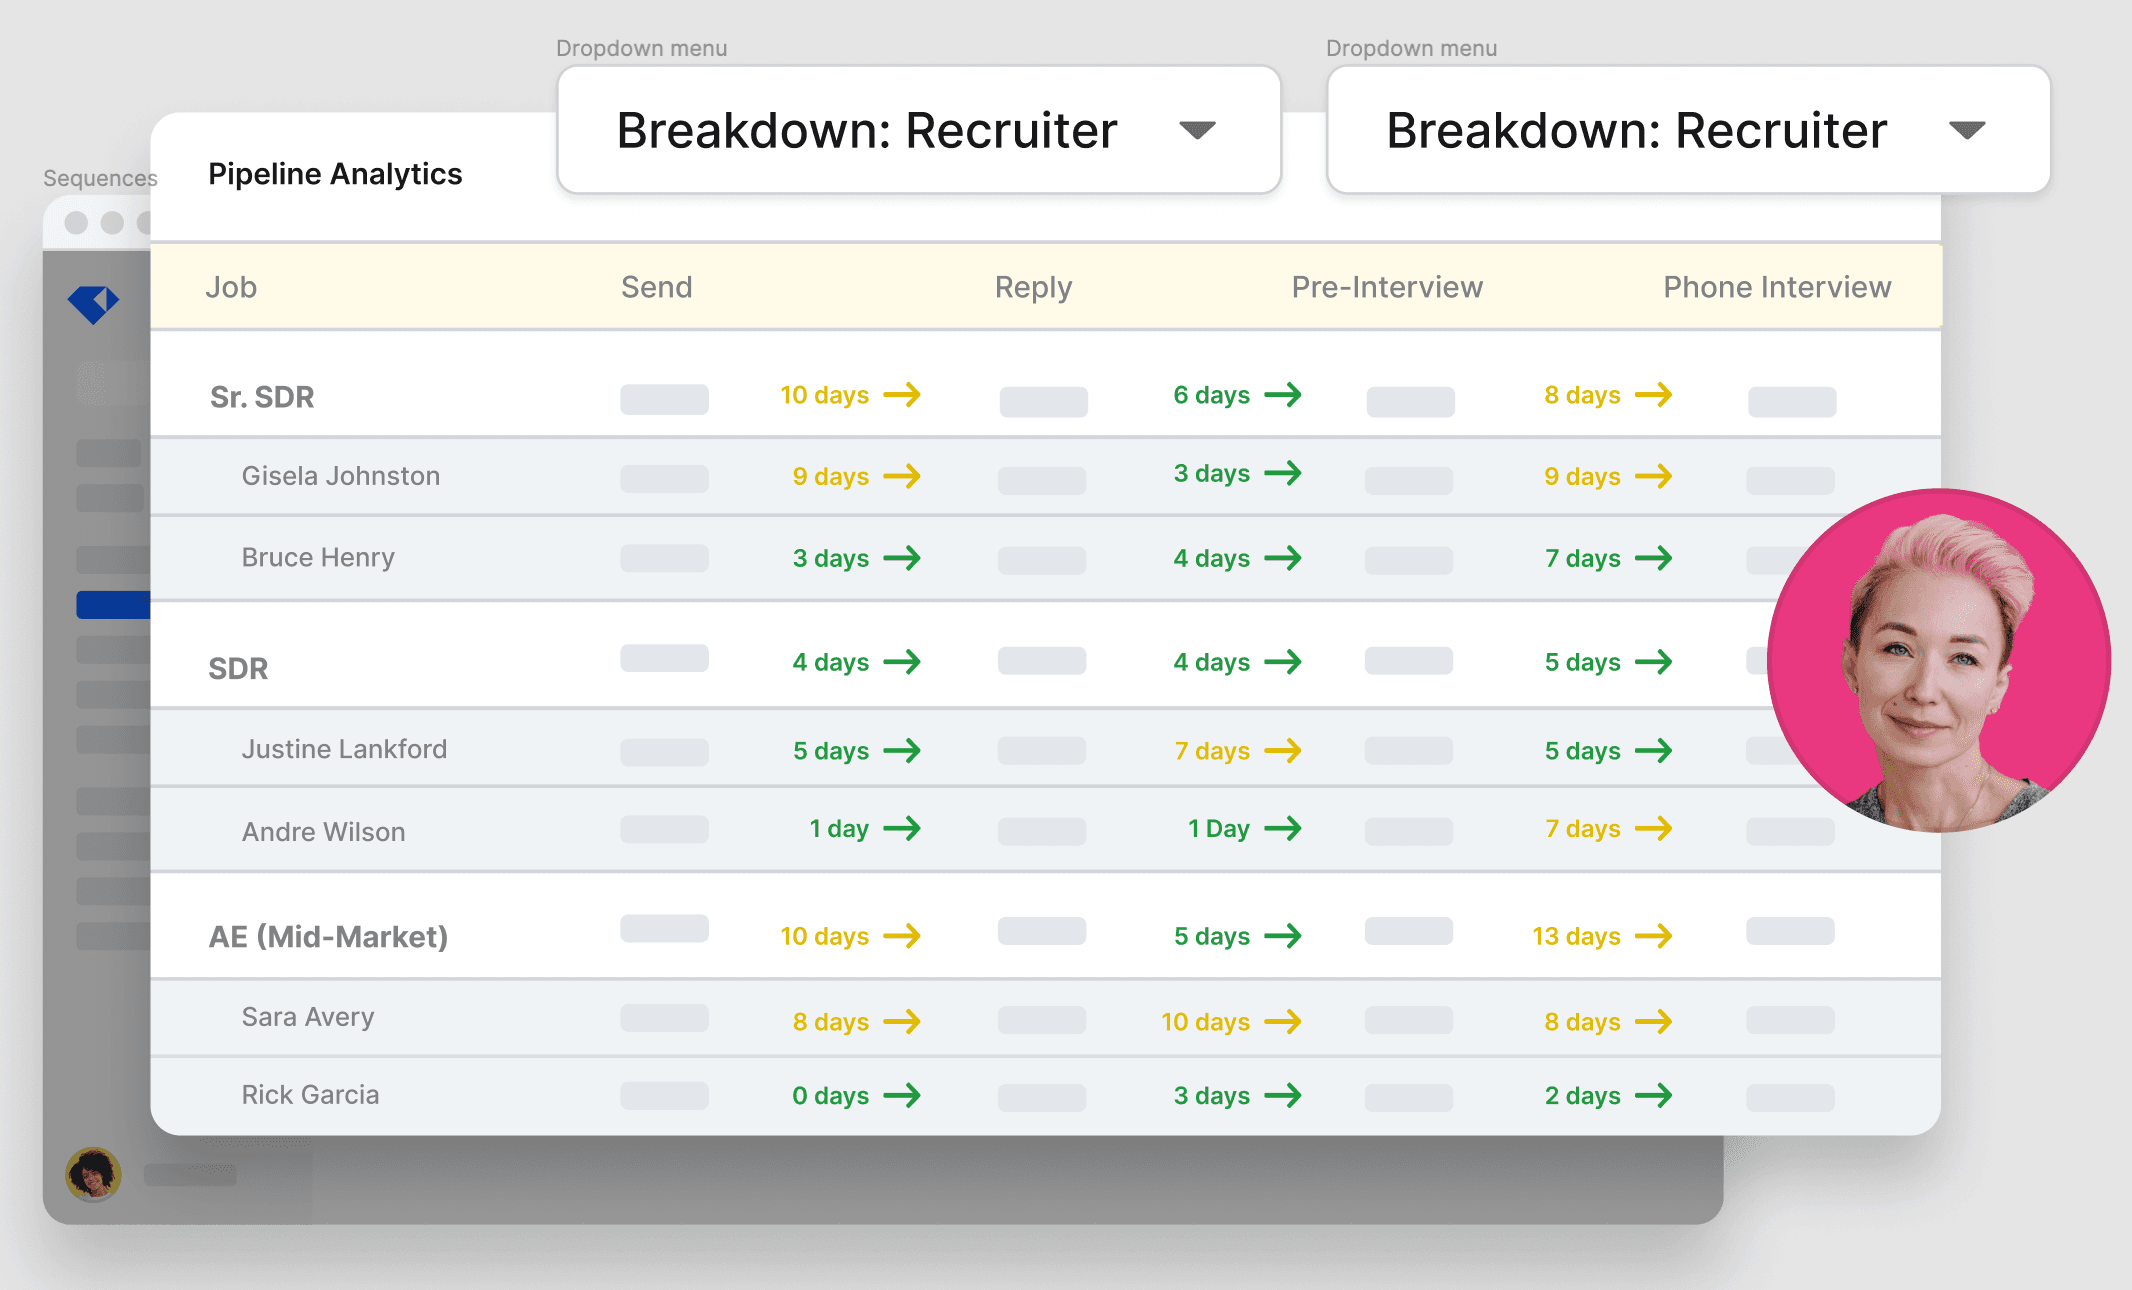Viewport: 2132px width, 1290px height.
Task: Select the AE (Mid-Market) job row
Action: (328, 937)
